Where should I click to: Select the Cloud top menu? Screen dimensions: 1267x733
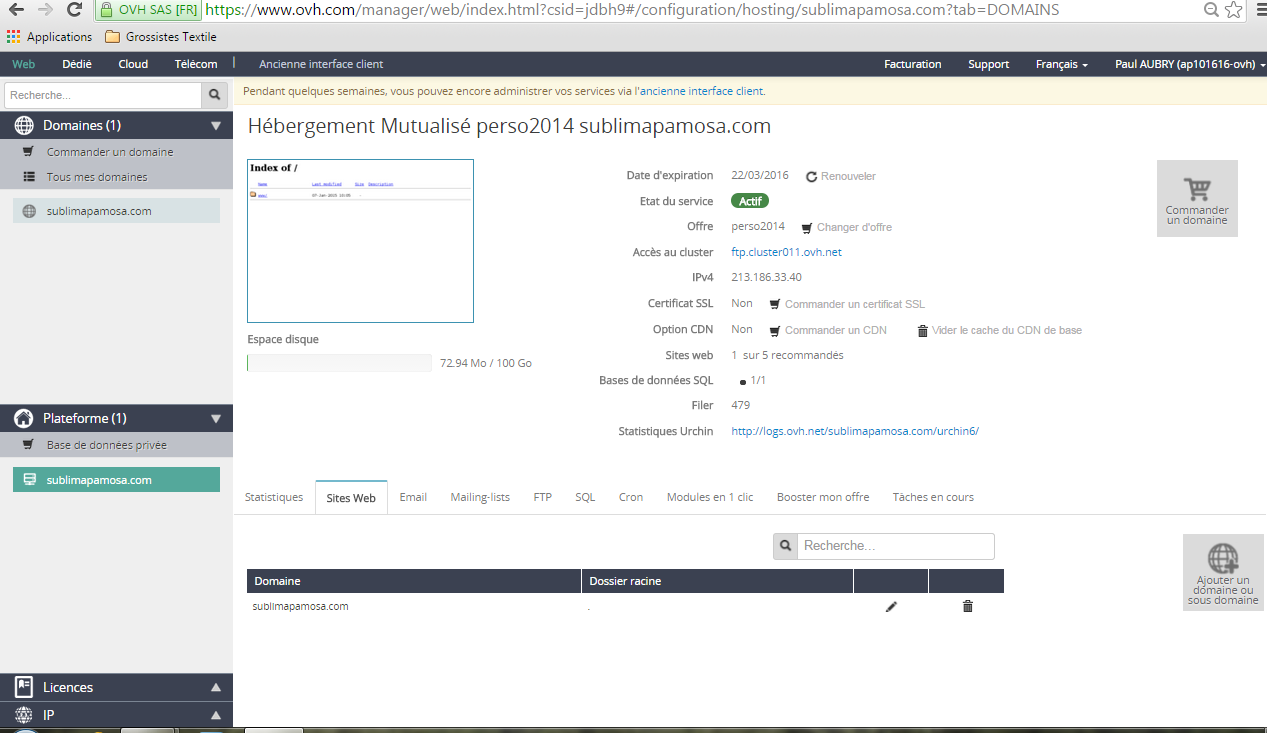(x=133, y=64)
